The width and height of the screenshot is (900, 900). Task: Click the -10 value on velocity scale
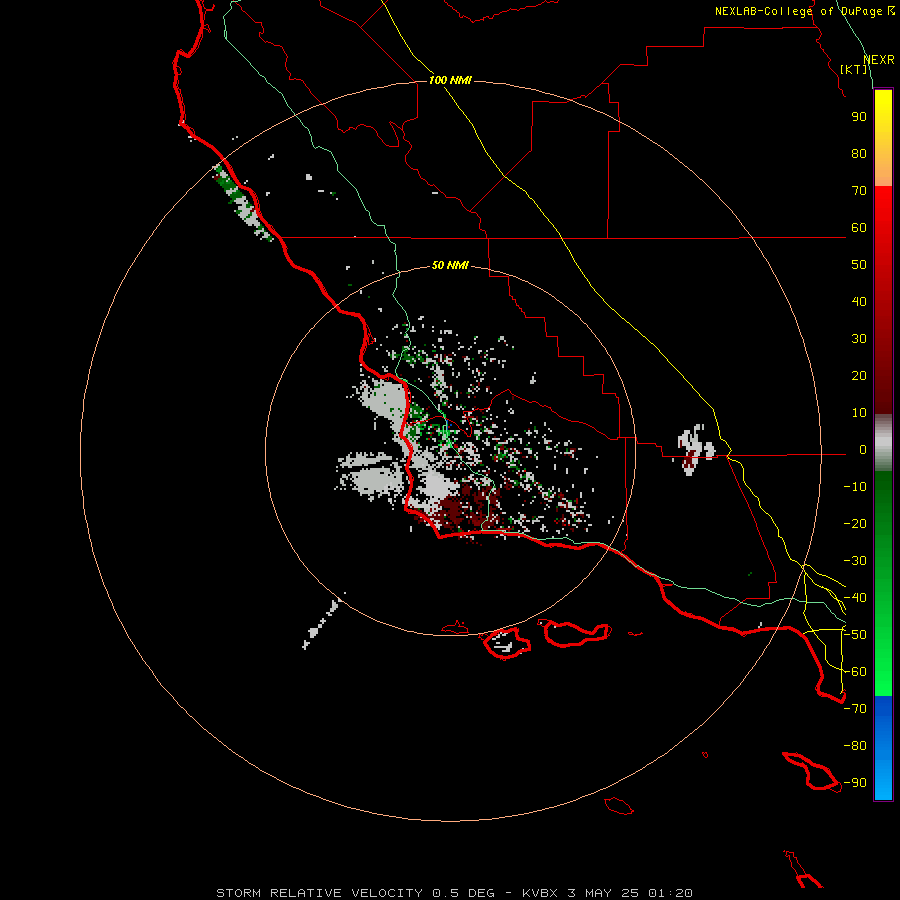tap(855, 487)
